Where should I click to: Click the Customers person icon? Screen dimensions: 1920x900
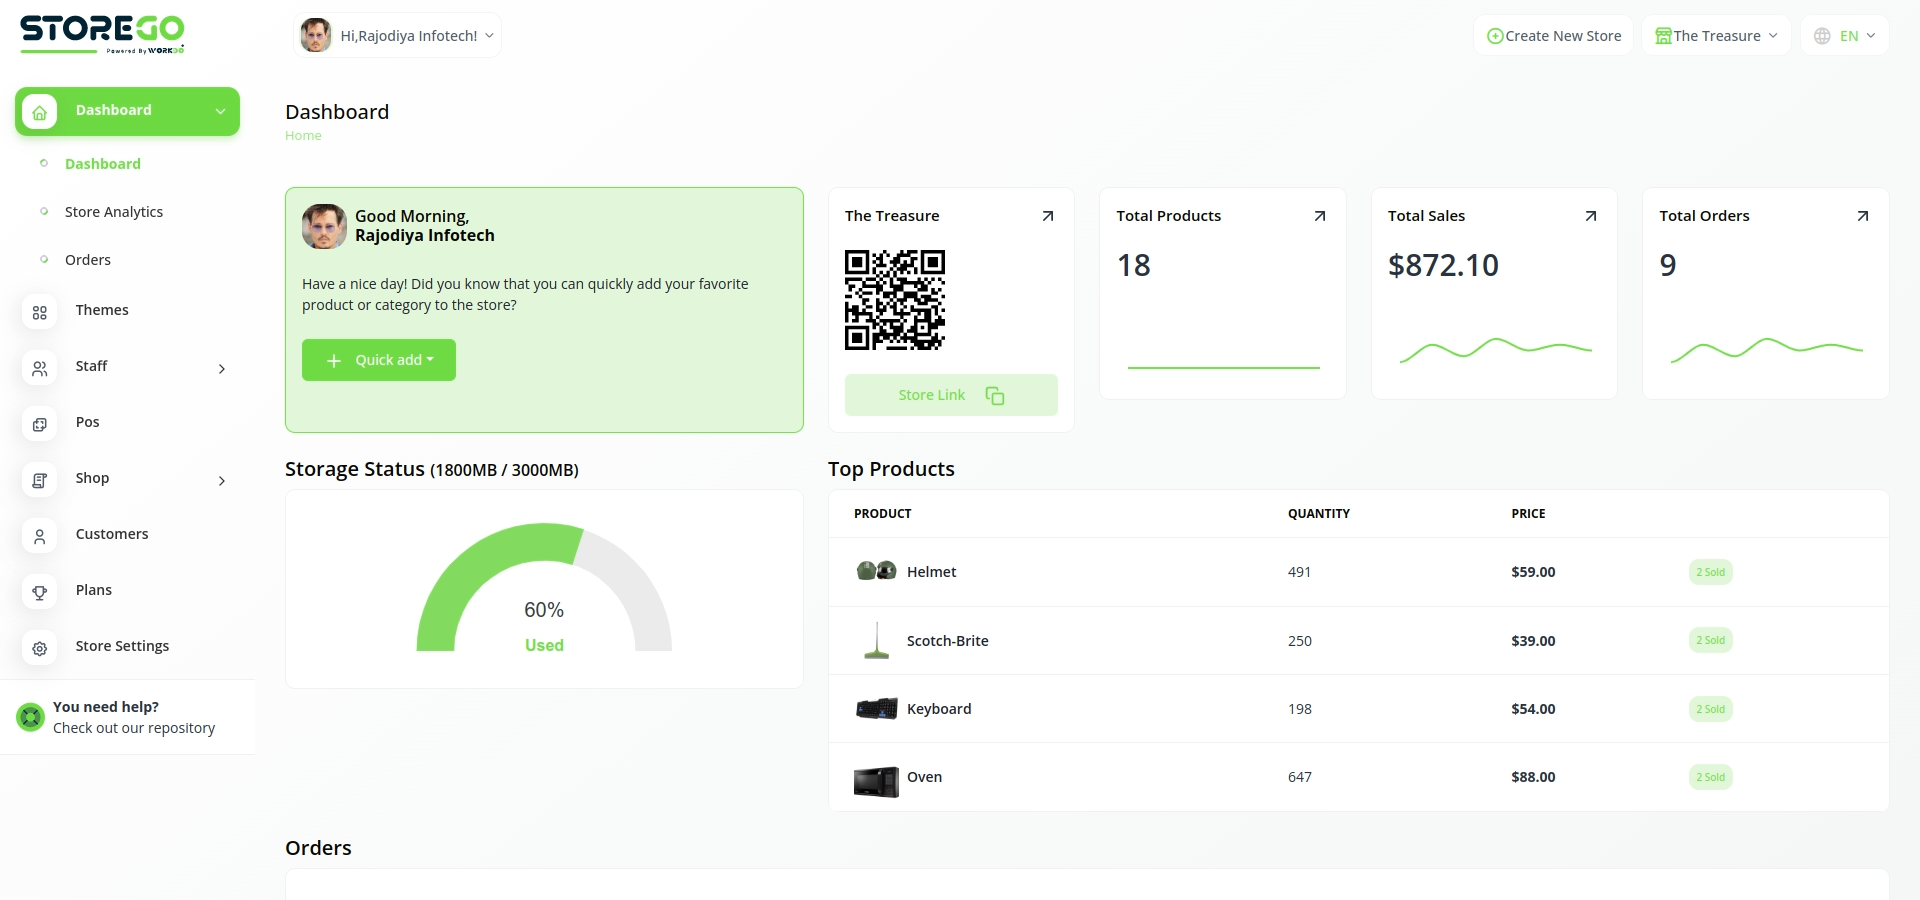point(40,537)
